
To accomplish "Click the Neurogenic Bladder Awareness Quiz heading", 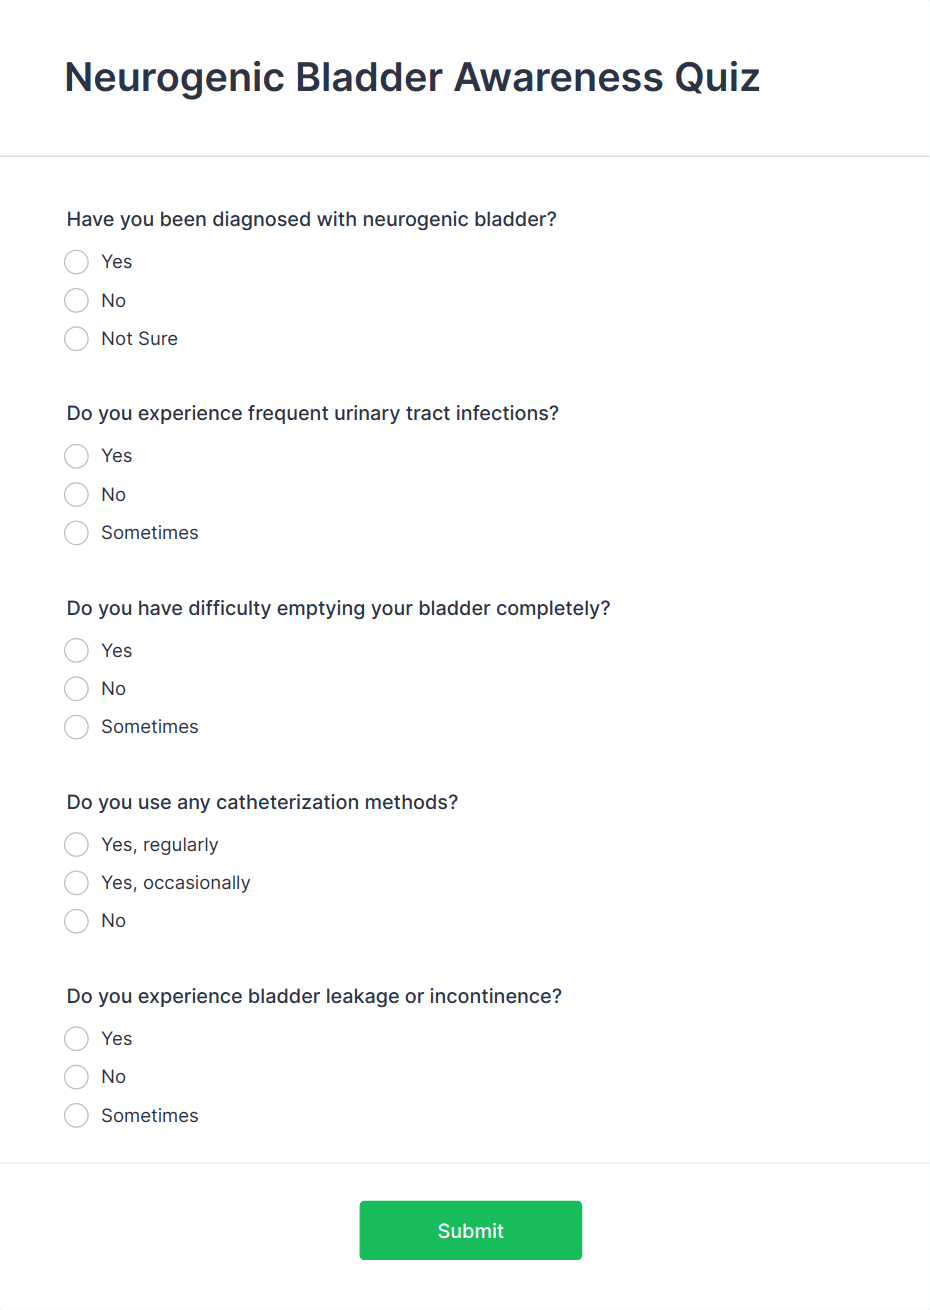I will tap(412, 78).
